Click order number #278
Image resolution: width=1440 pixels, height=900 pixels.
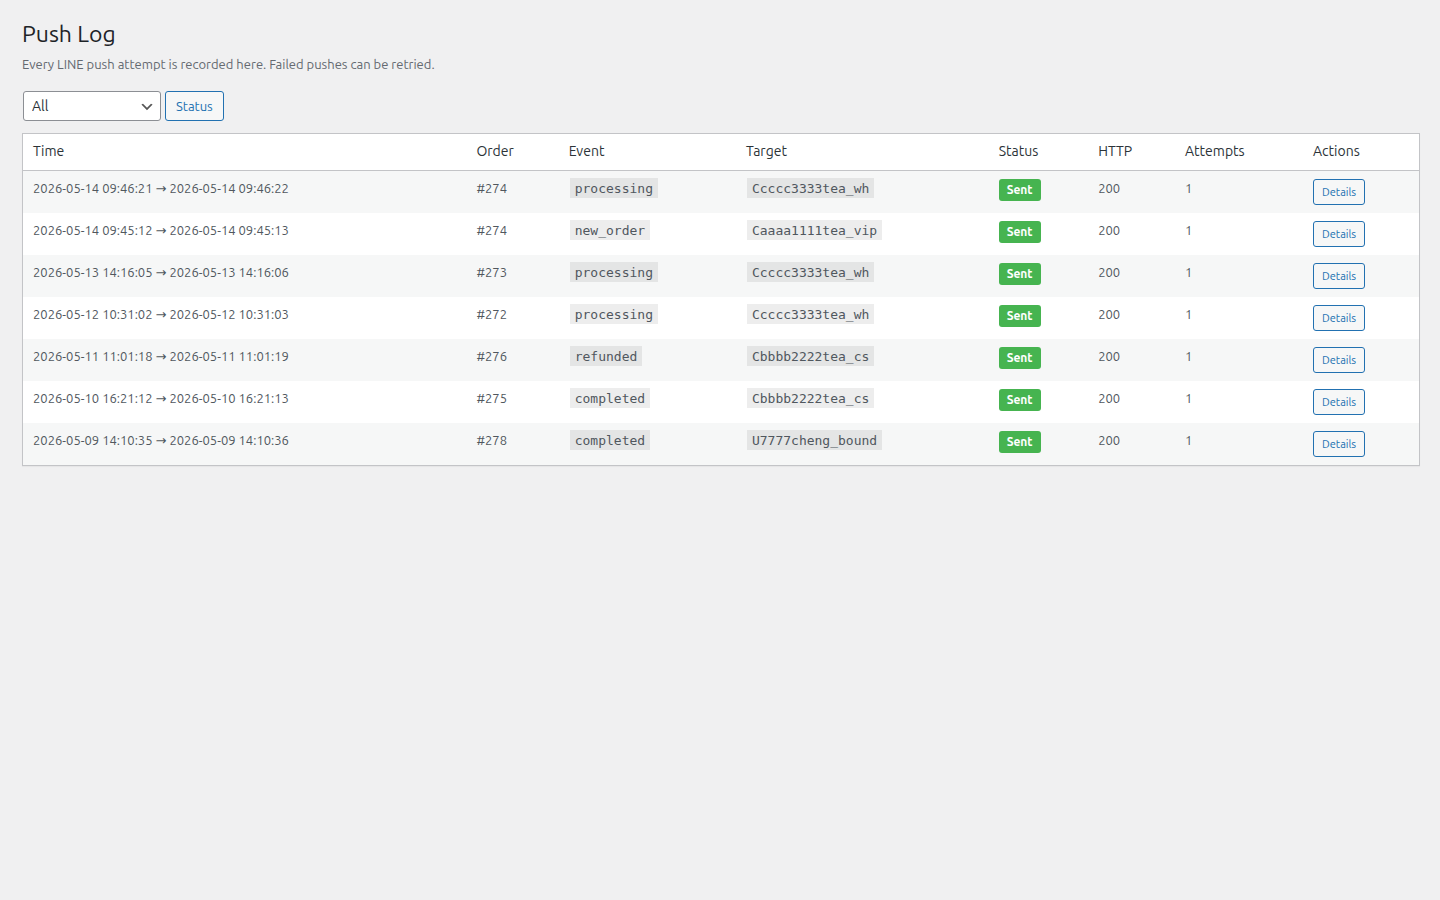[492, 440]
